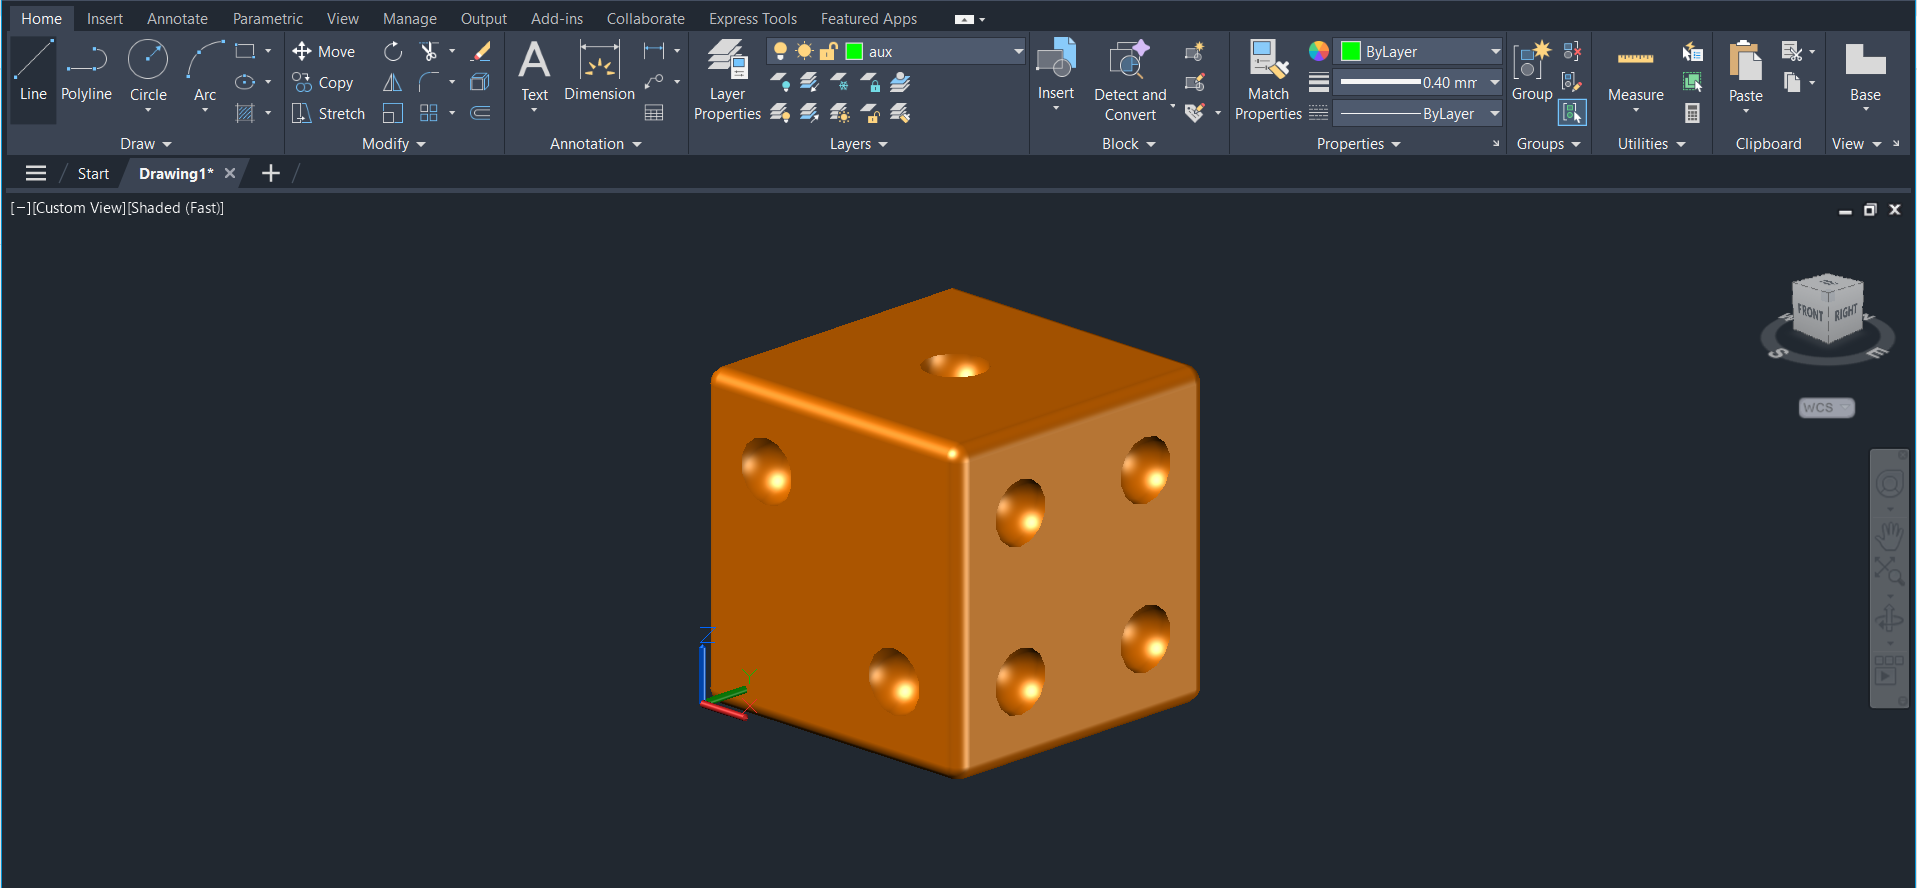The width and height of the screenshot is (1917, 888).
Task: Toggle the aux layer lightbulb on/off
Action: pyautogui.click(x=780, y=51)
